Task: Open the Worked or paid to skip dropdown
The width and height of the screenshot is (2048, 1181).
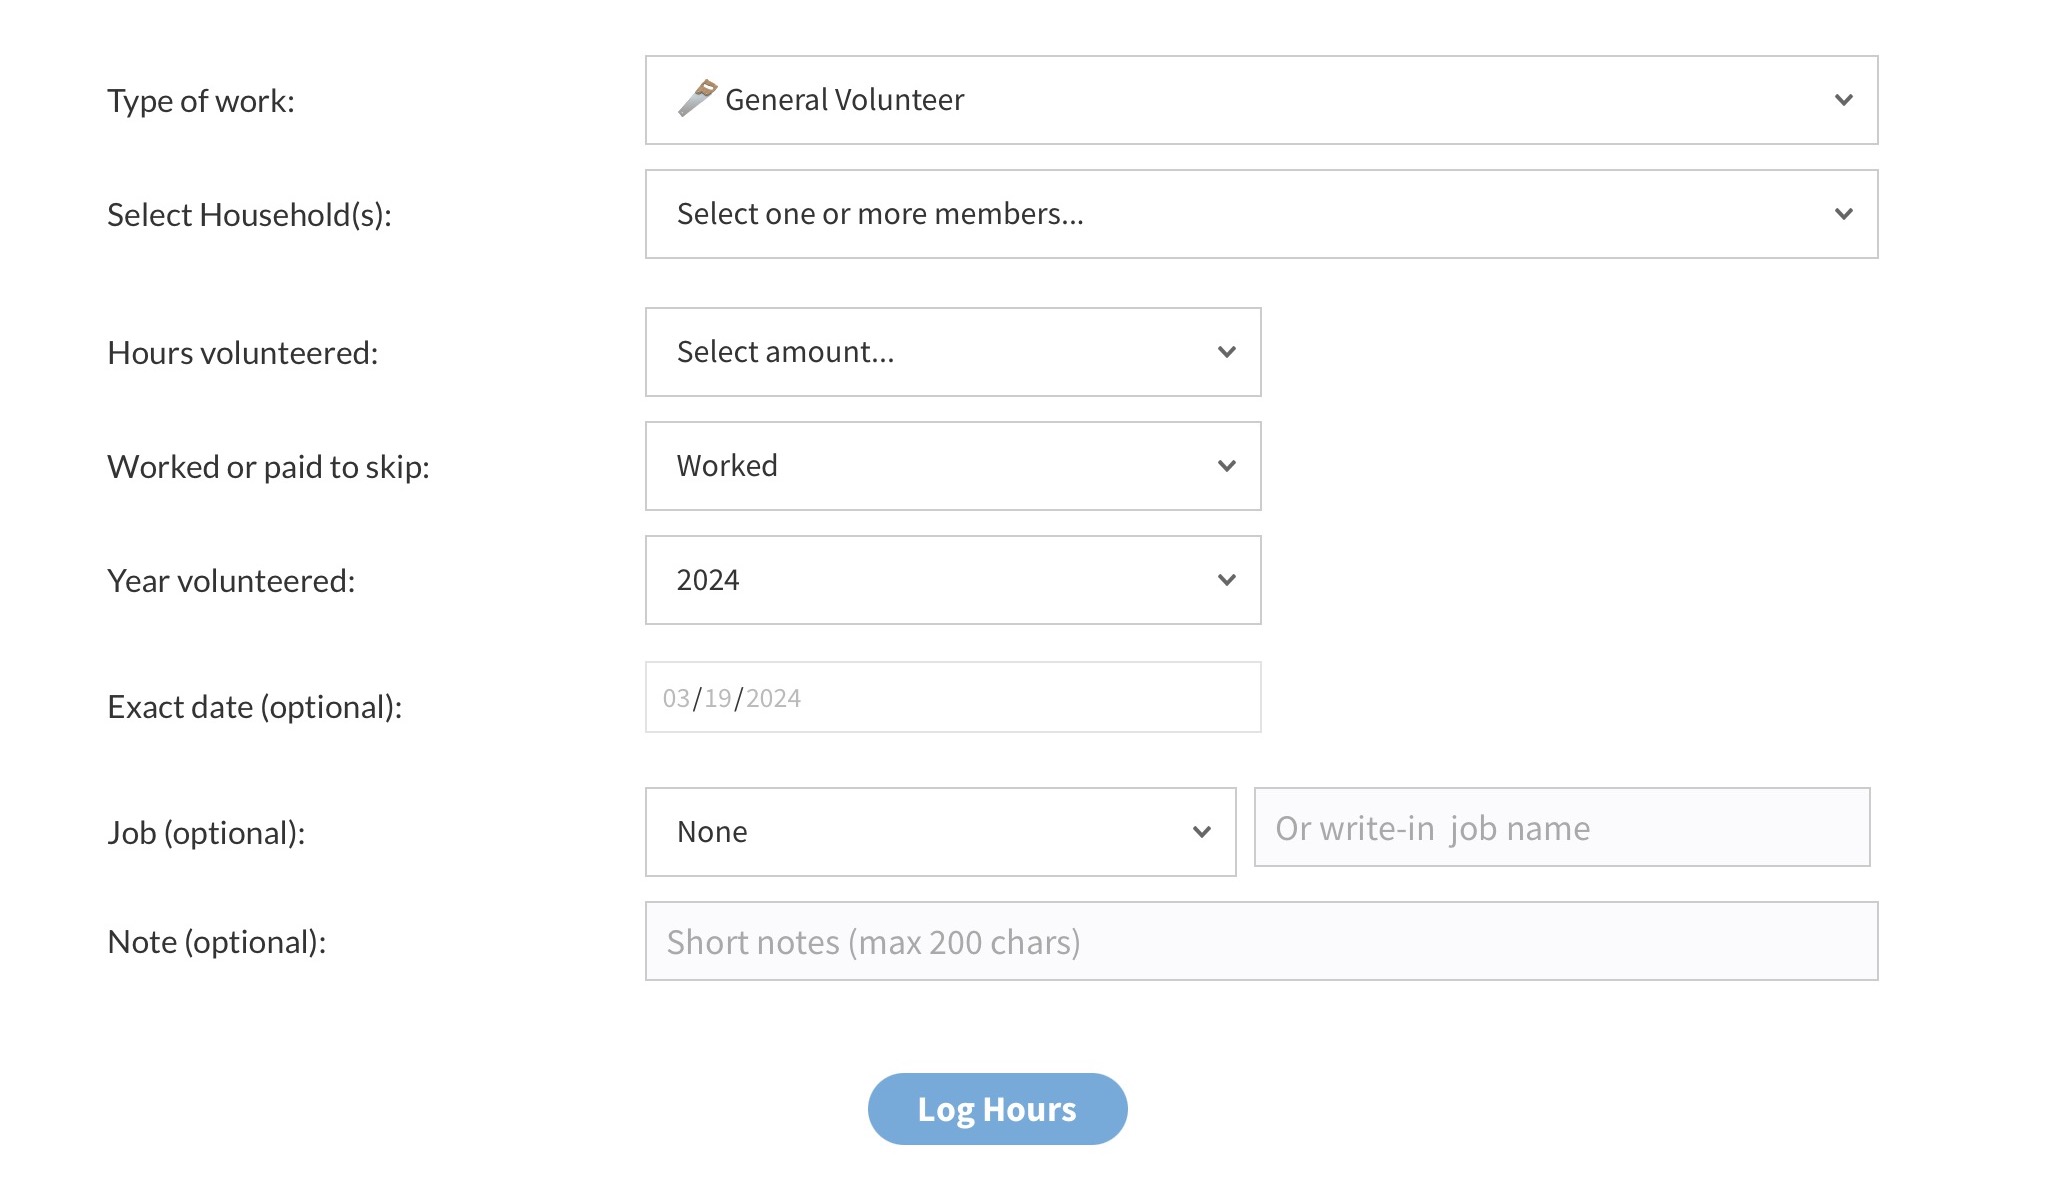Action: tap(952, 466)
